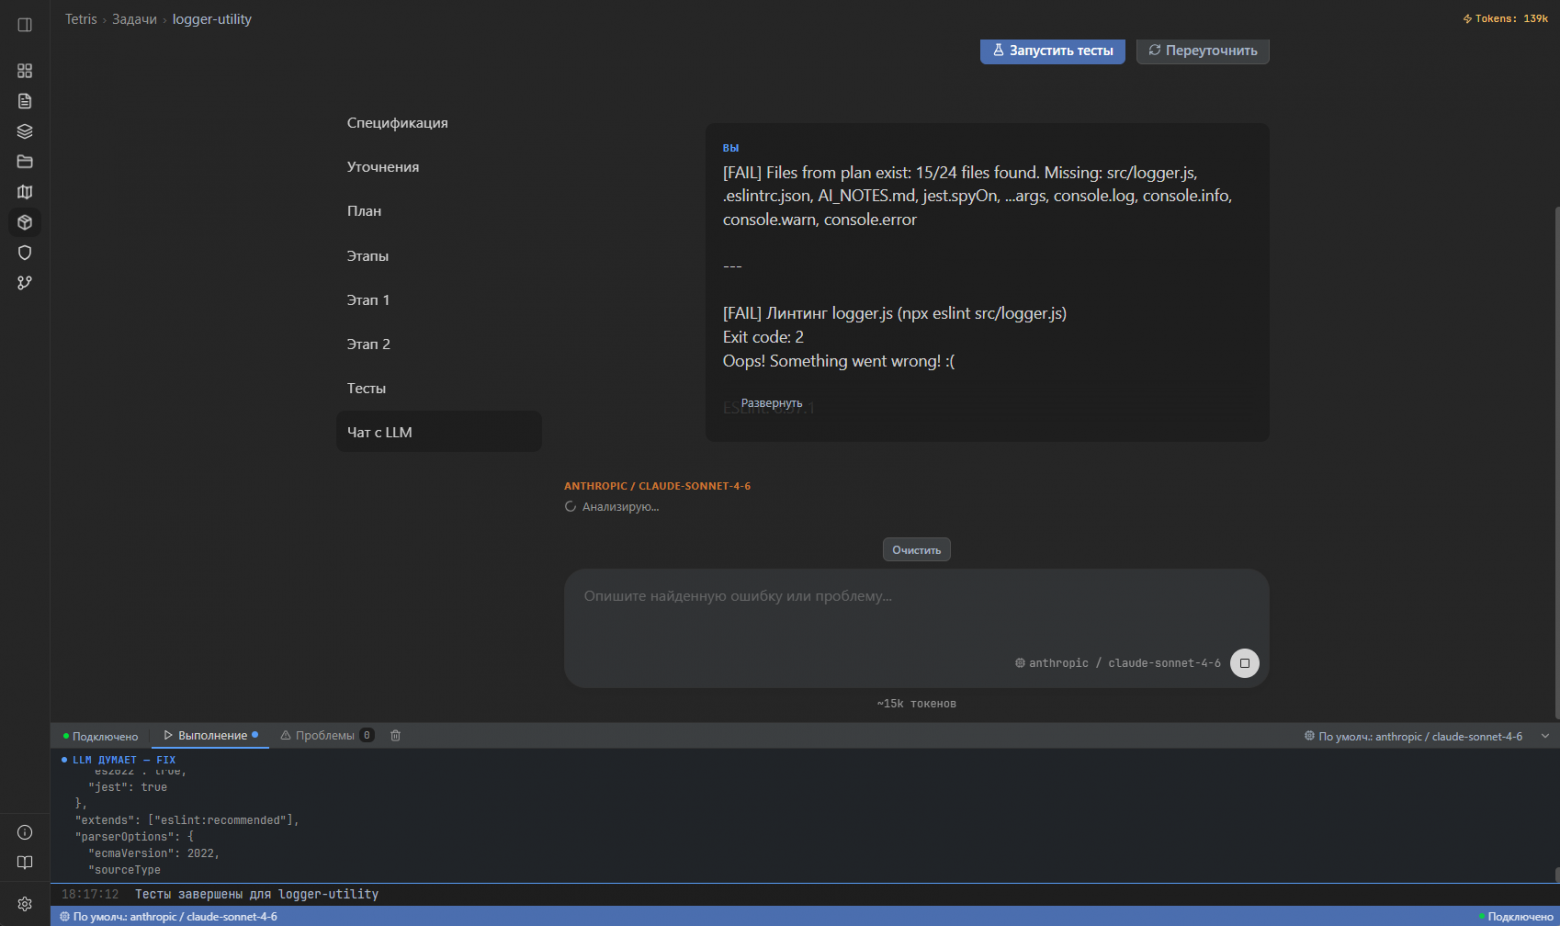Open the Этап 2 section
This screenshot has height=926, width=1560.
[439, 344]
